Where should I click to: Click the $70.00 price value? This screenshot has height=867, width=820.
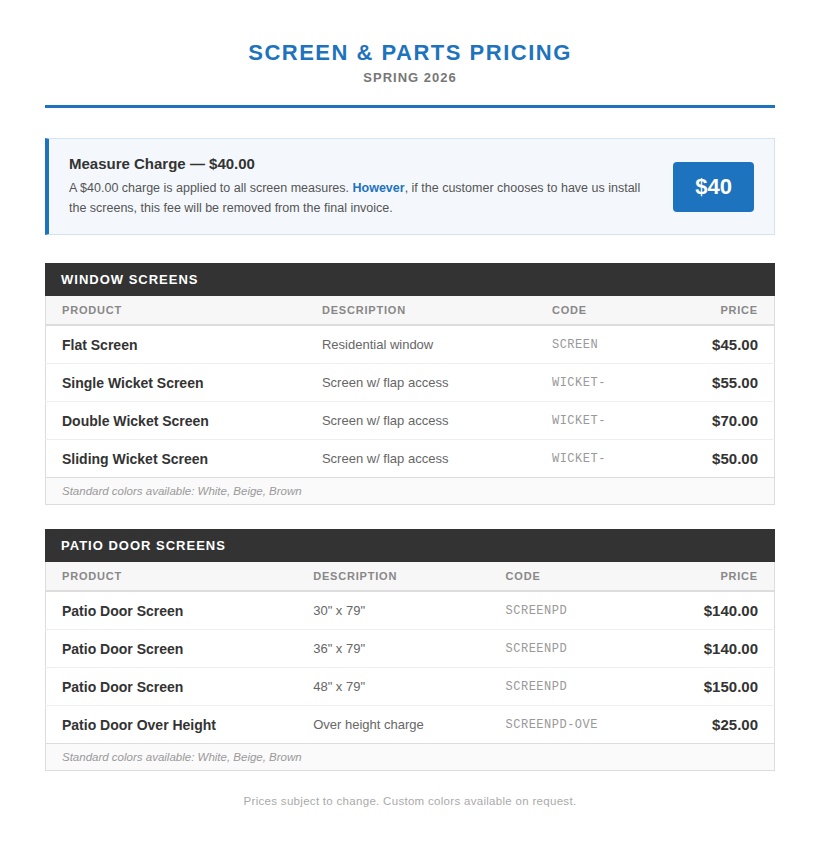(x=734, y=421)
